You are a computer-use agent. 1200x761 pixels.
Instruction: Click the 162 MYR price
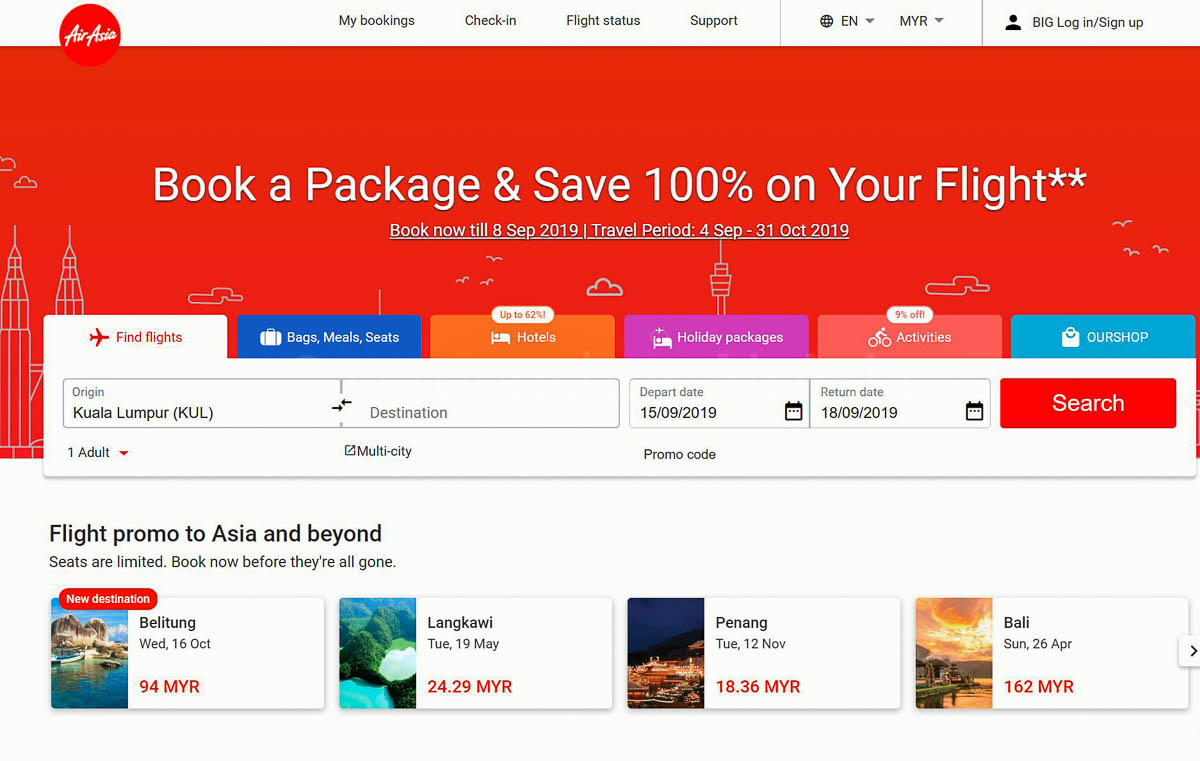pos(1039,687)
